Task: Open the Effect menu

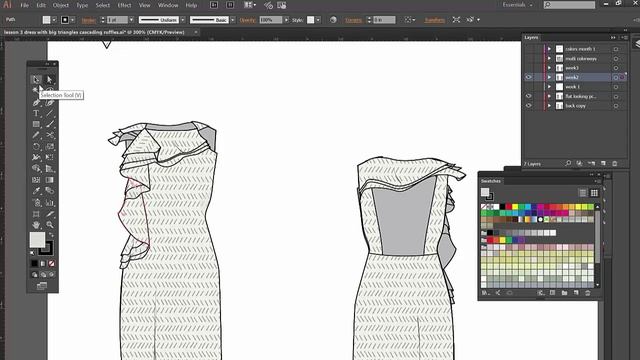Action: [x=124, y=5]
